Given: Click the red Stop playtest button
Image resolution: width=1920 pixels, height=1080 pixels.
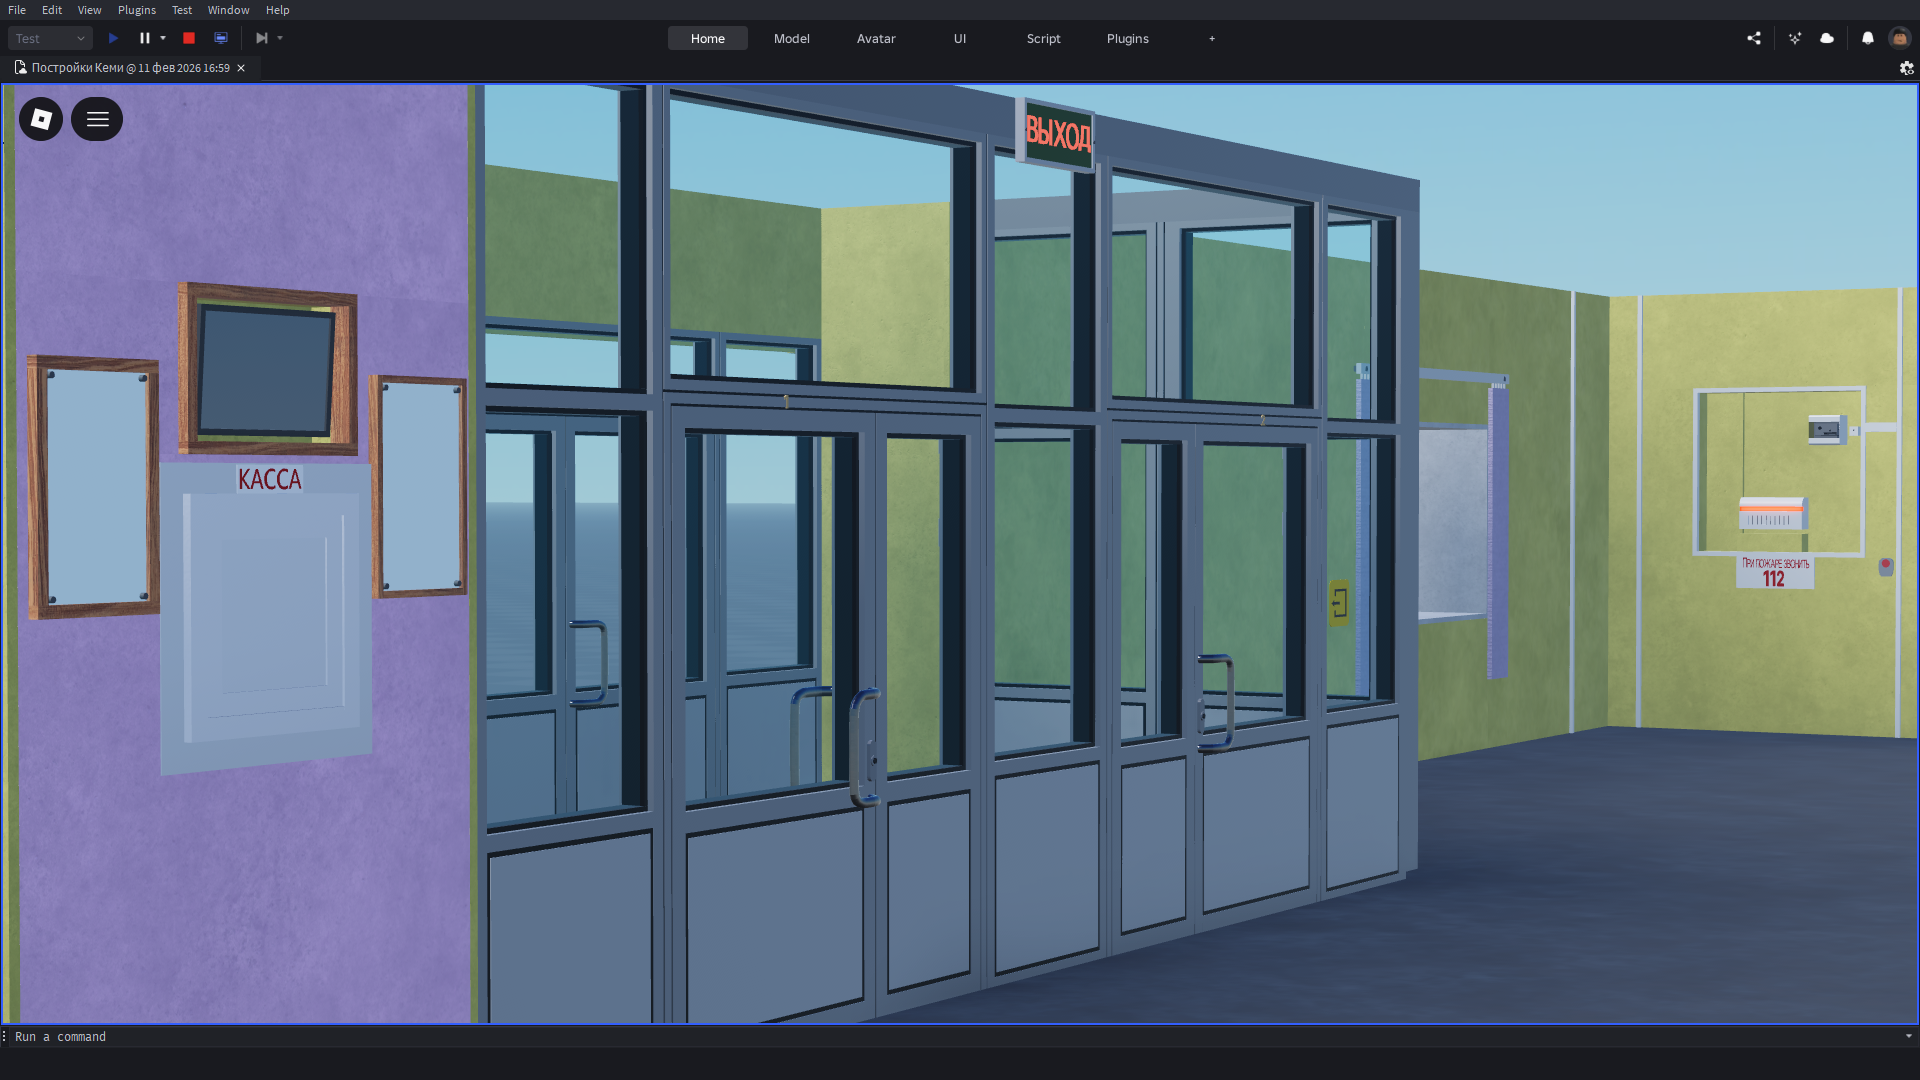Looking at the screenshot, I should click(189, 38).
